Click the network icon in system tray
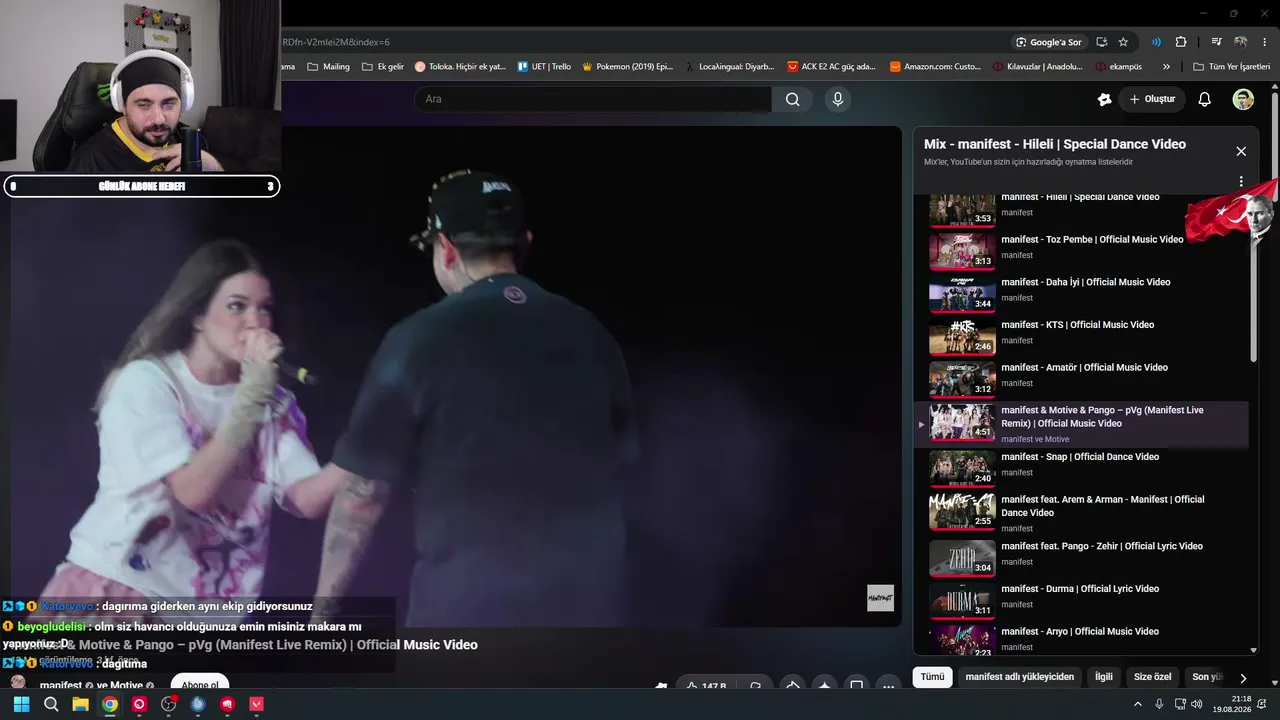This screenshot has height=720, width=1280. pos(1180,704)
